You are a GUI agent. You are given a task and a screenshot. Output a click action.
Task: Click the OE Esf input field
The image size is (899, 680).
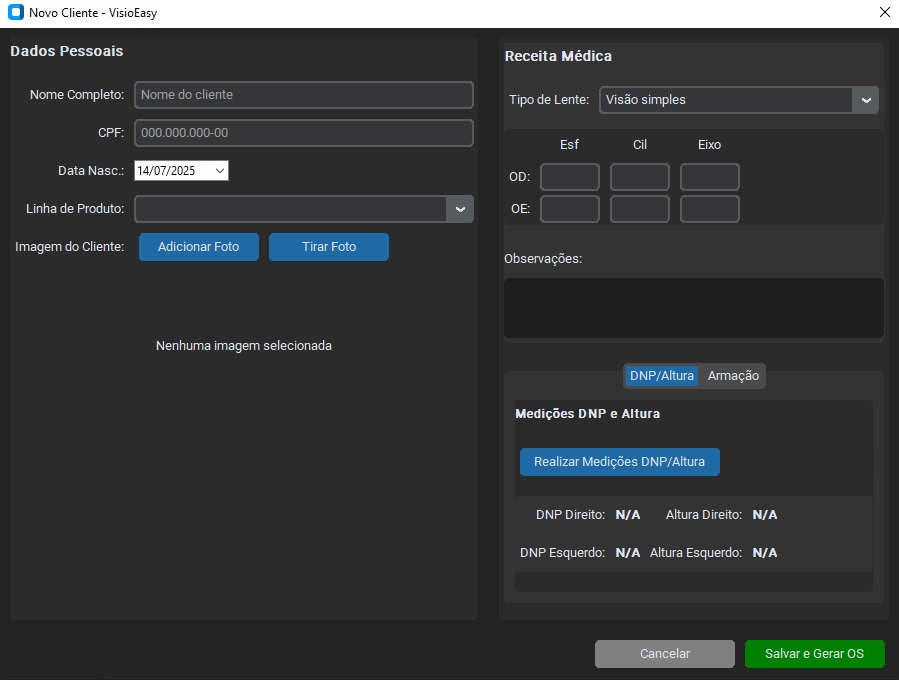pyautogui.click(x=570, y=209)
